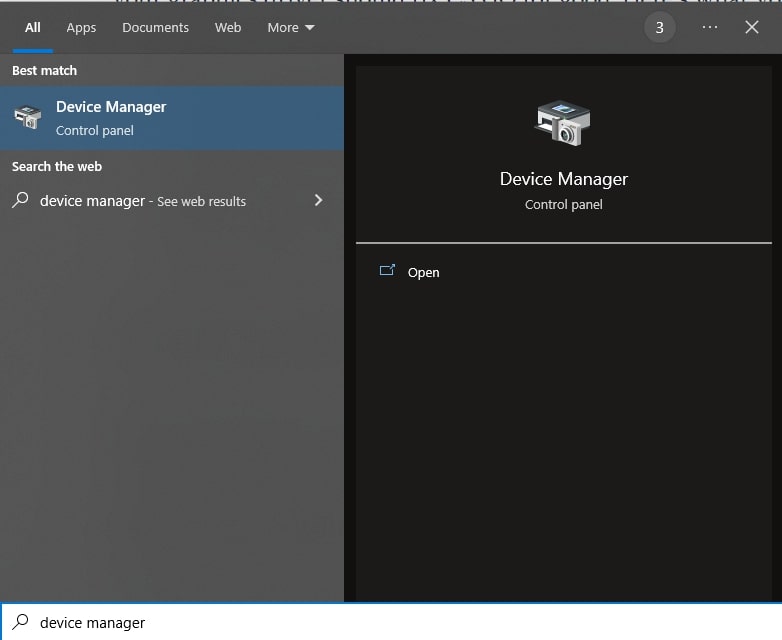The height and width of the screenshot is (640, 782).
Task: Click the large Device Manager icon in preview pane
Action: pos(563,124)
